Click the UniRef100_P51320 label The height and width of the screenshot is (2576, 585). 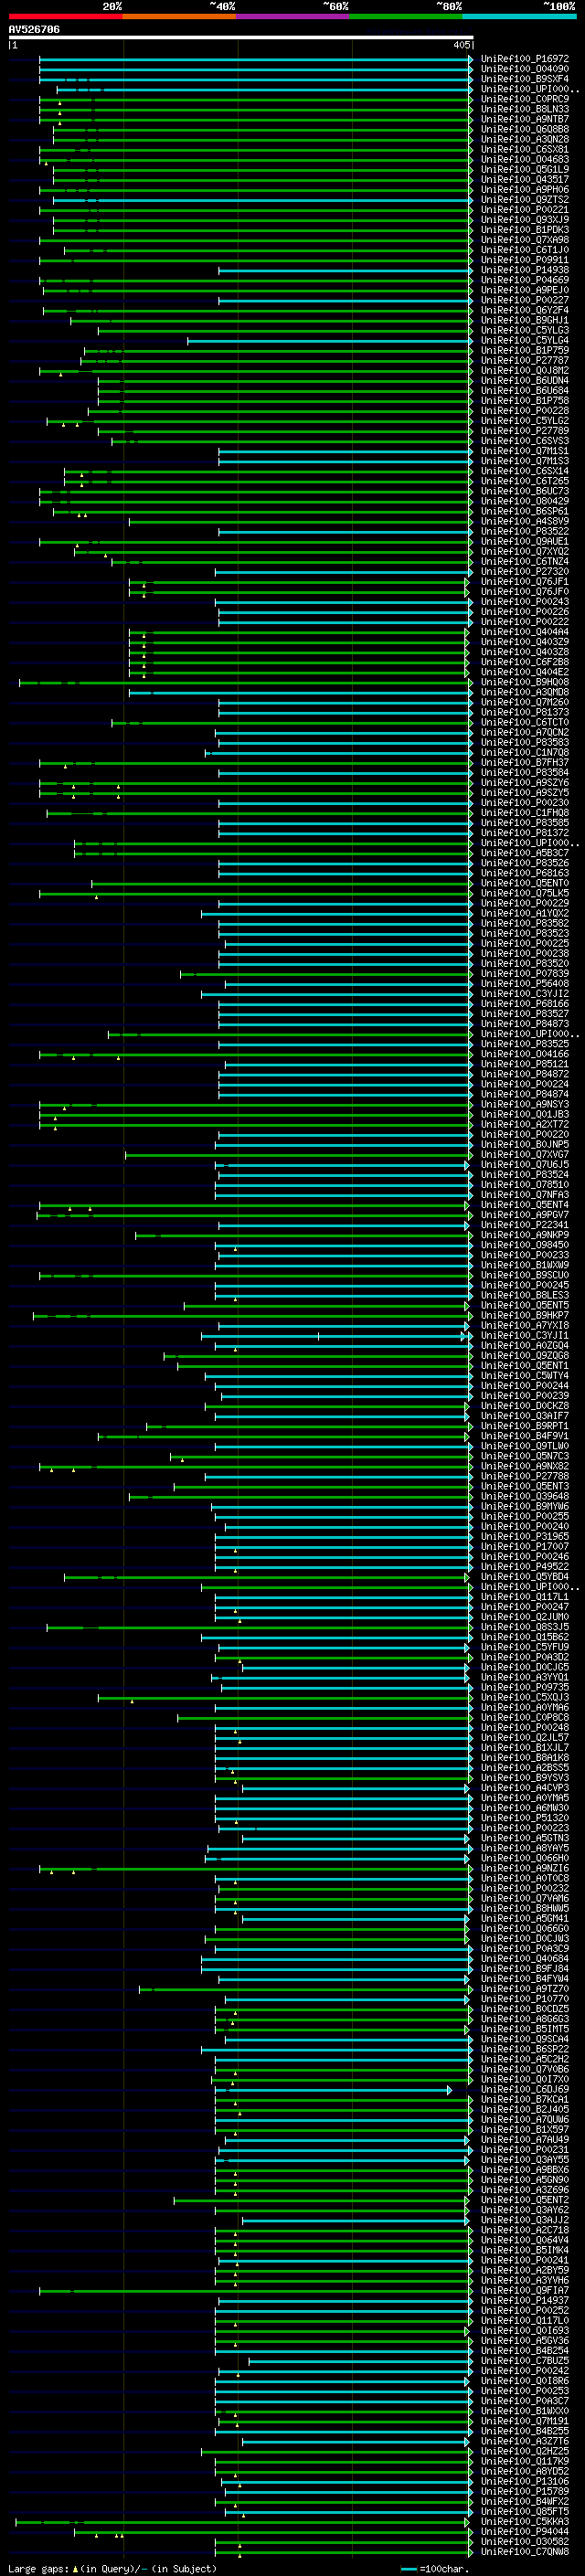click(x=525, y=1818)
